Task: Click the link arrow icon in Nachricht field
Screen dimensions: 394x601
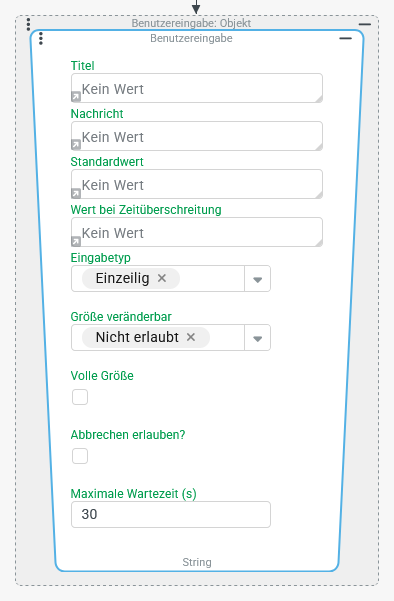Action: point(76,145)
